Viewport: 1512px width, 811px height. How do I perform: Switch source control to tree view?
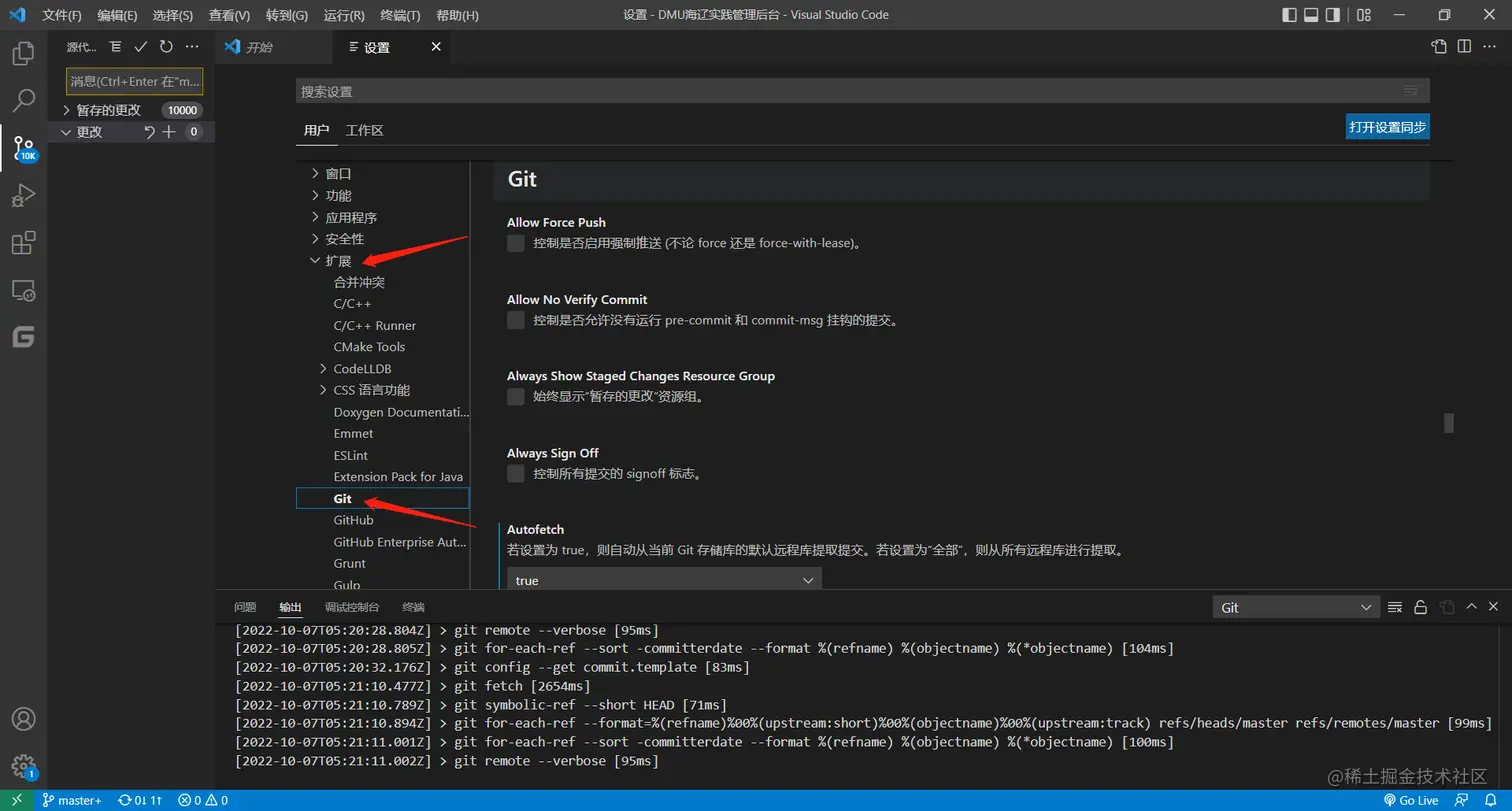click(x=116, y=47)
